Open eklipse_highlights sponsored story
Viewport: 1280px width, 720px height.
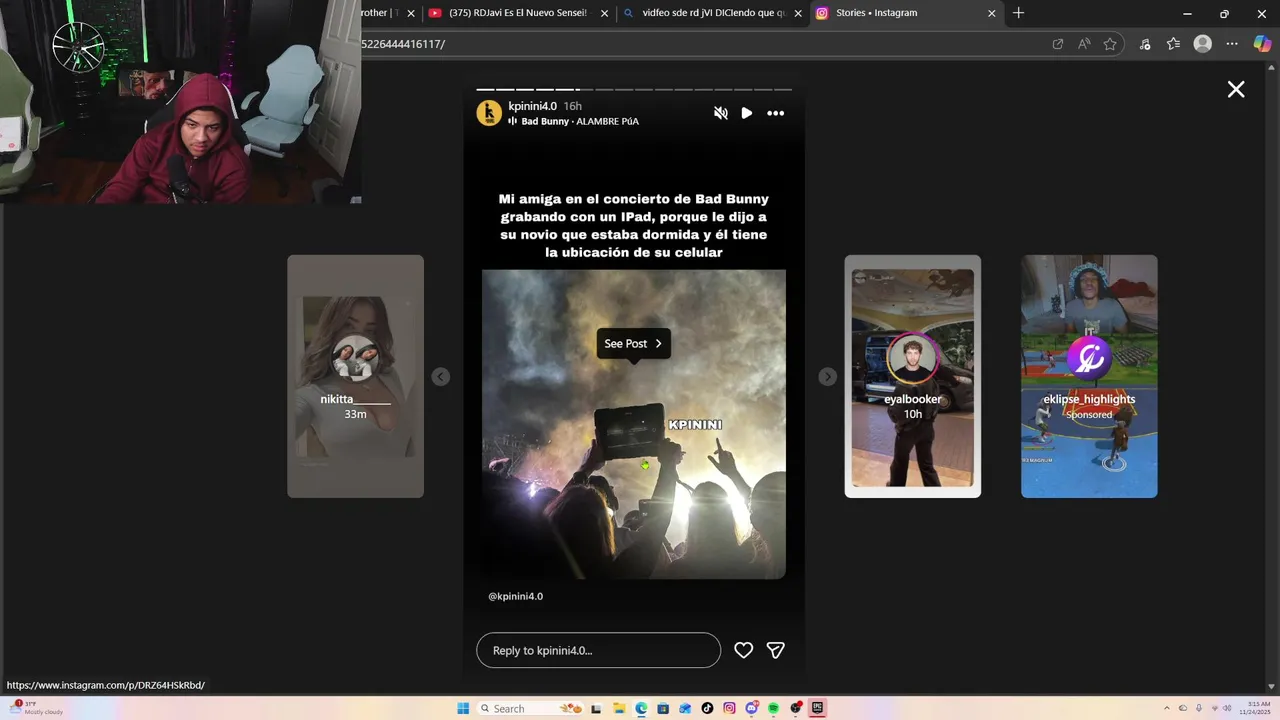1089,376
